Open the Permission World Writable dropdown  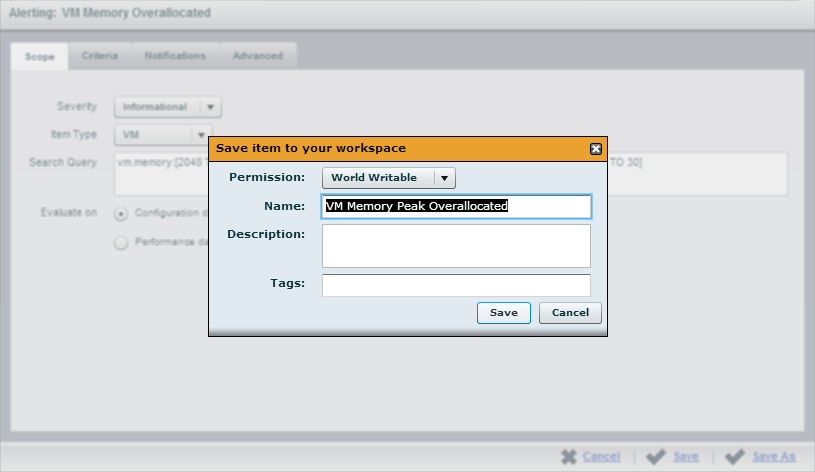pos(389,178)
